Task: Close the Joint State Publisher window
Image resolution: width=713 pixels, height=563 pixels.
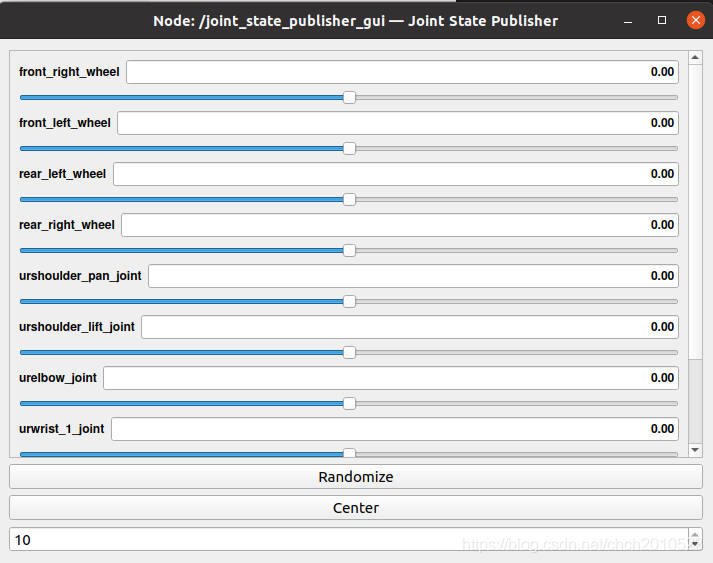Action: pos(694,21)
